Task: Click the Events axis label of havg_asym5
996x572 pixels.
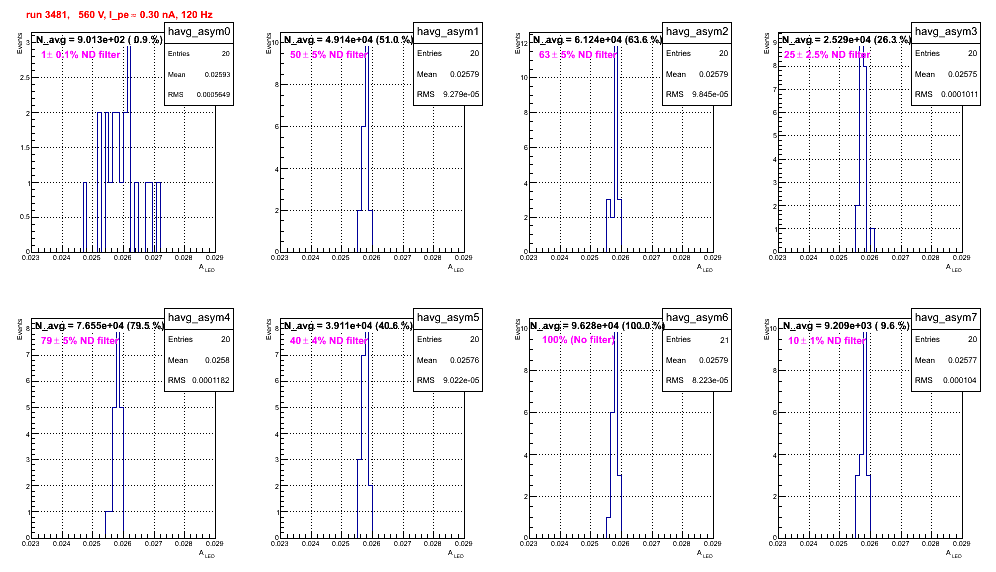Action: tap(269, 330)
